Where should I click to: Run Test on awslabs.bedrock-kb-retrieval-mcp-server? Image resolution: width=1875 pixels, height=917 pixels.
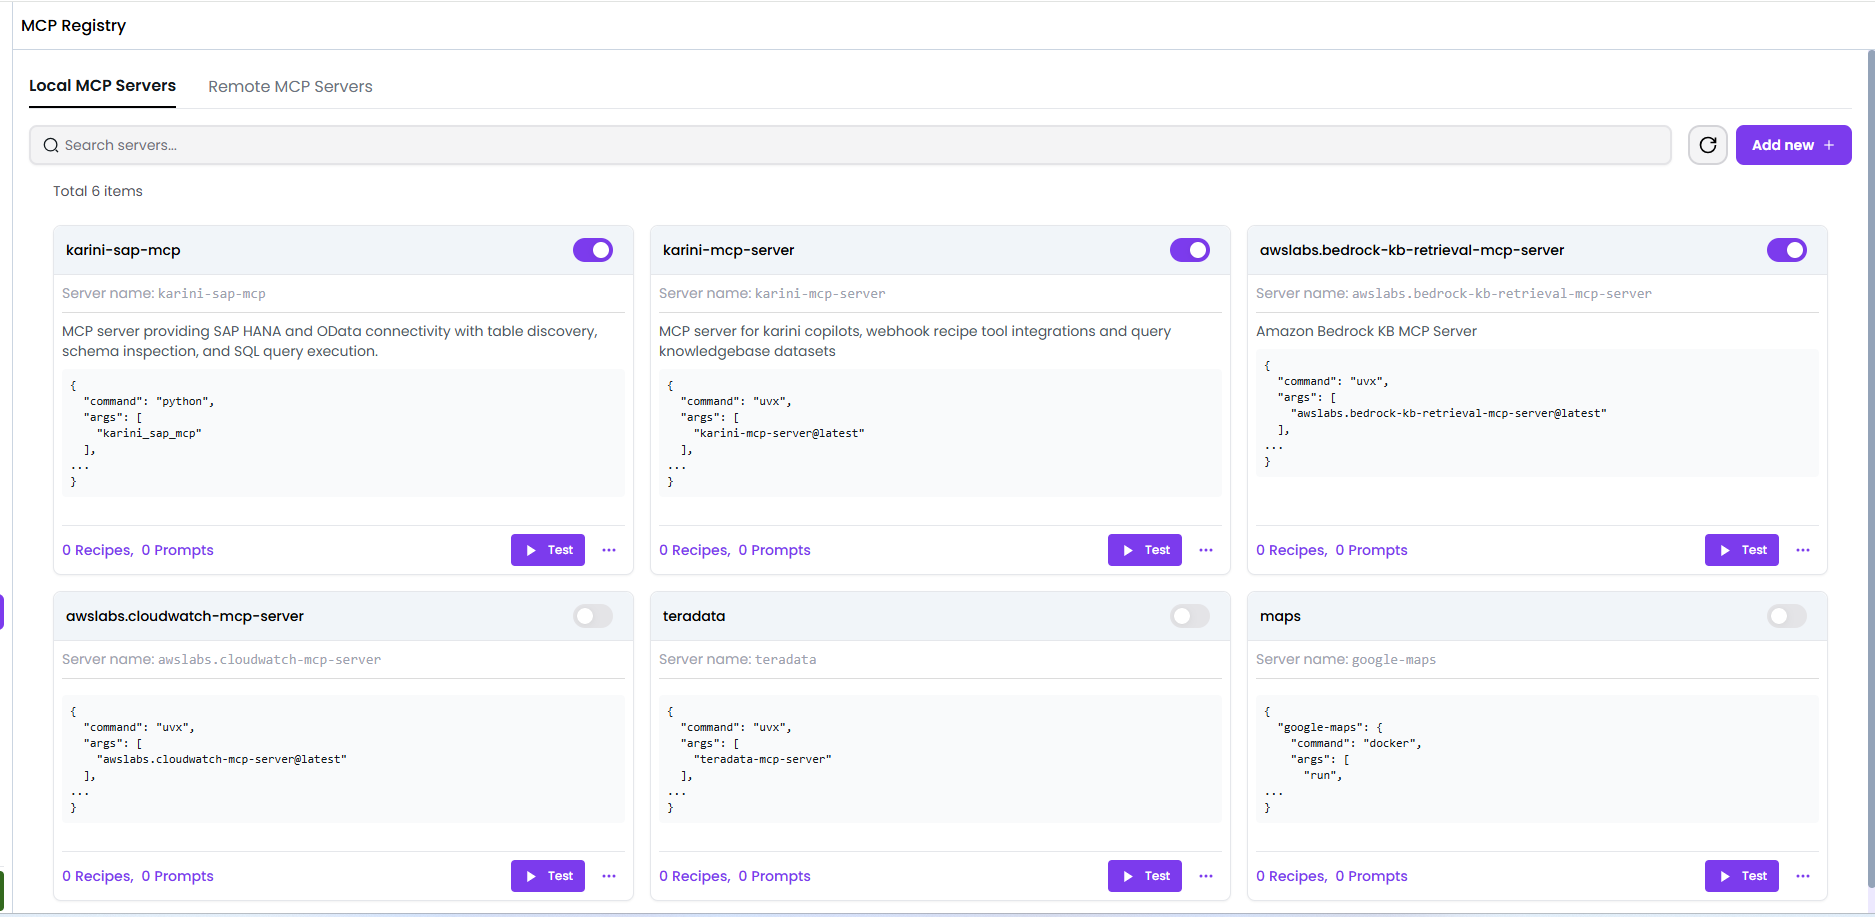coord(1741,549)
